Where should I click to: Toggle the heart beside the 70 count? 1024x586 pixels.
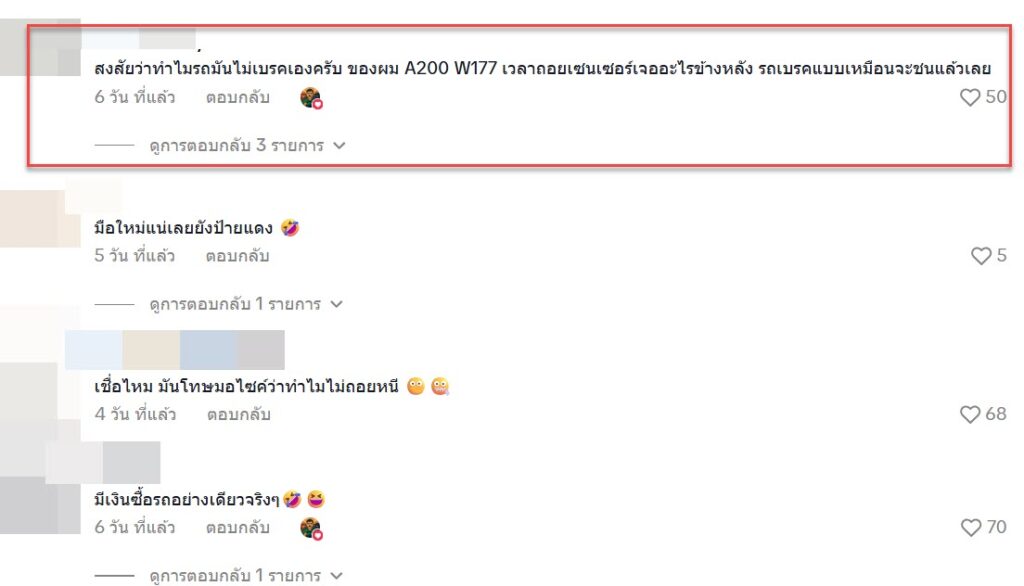[x=971, y=527]
